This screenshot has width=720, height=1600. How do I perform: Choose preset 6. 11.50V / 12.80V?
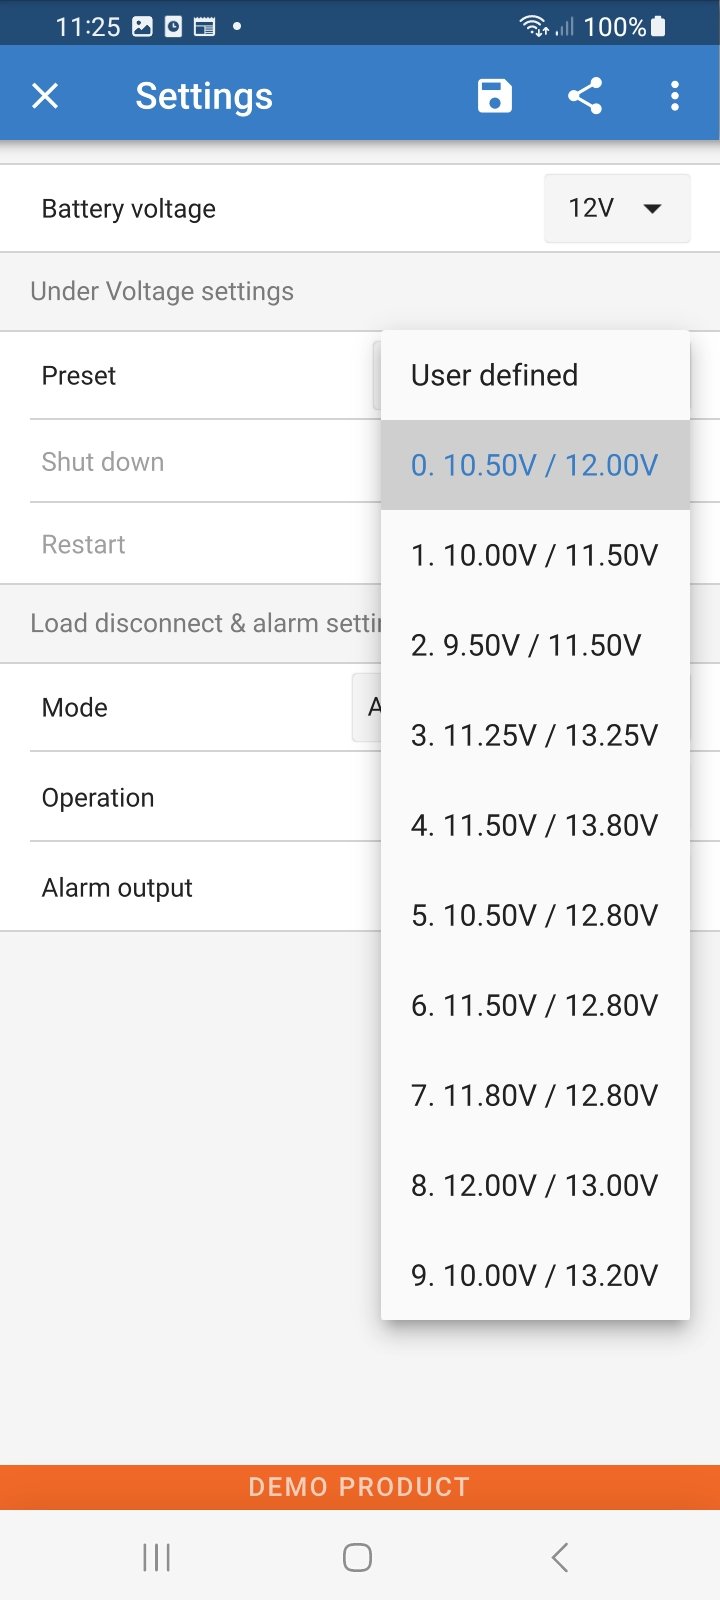535,1005
